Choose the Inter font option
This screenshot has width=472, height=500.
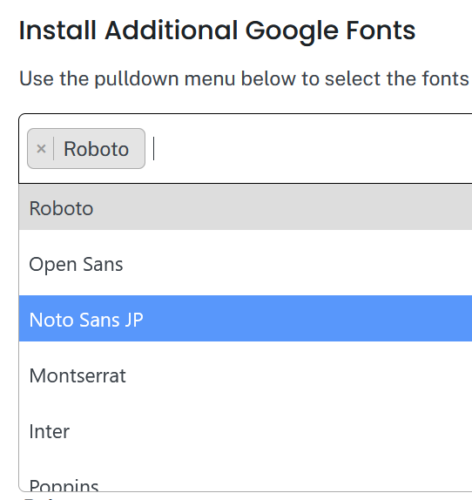245,431
